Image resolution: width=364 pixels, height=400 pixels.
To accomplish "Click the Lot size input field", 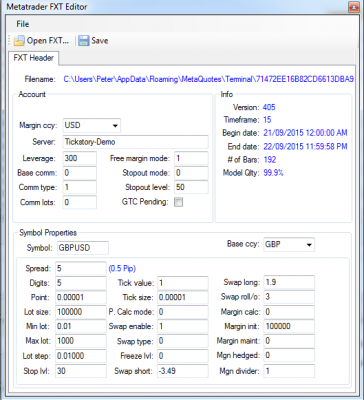I will click(81, 312).
